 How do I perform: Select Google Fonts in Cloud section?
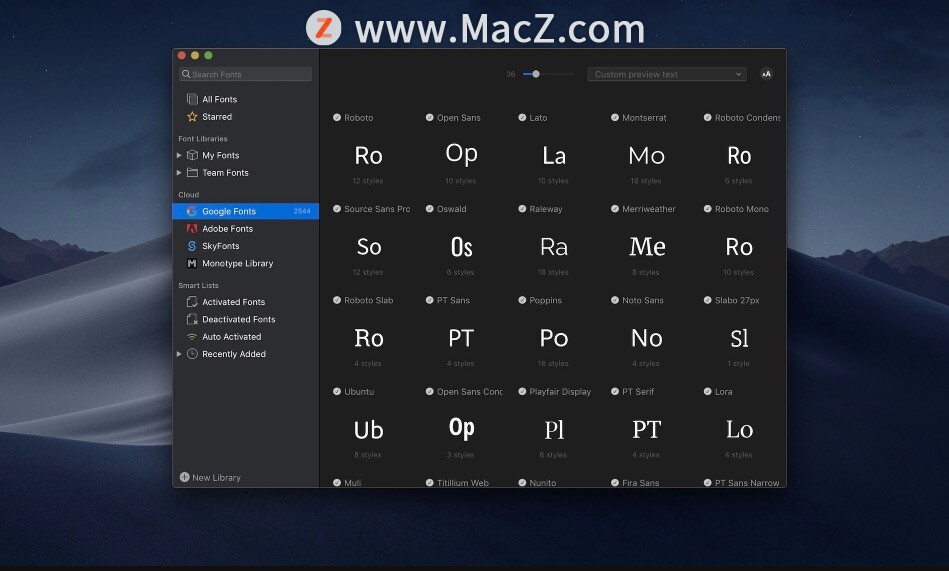[246, 211]
